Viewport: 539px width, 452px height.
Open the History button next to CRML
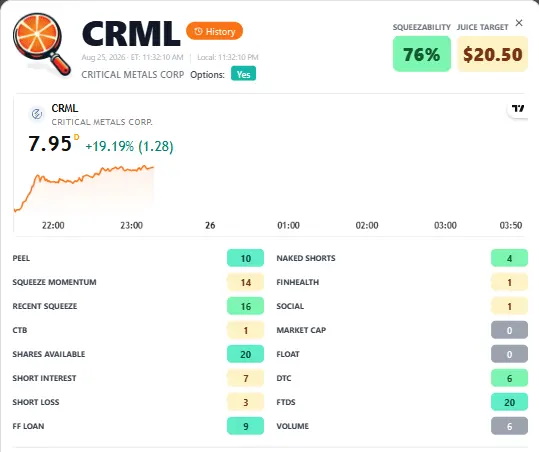click(x=214, y=31)
